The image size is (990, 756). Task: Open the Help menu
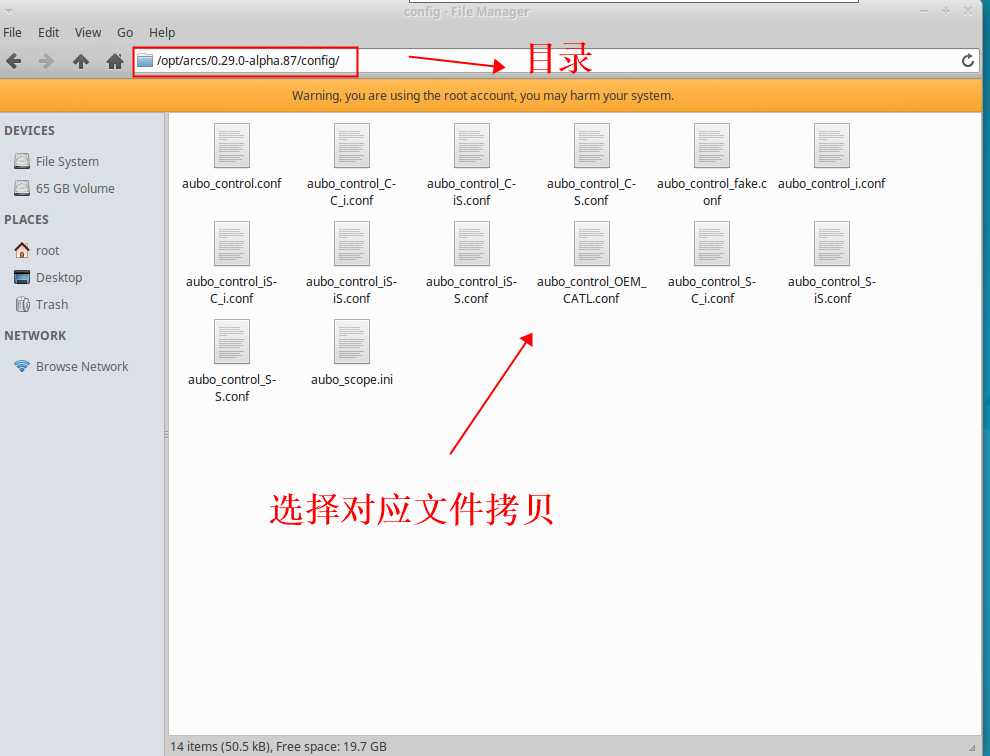pyautogui.click(x=162, y=32)
